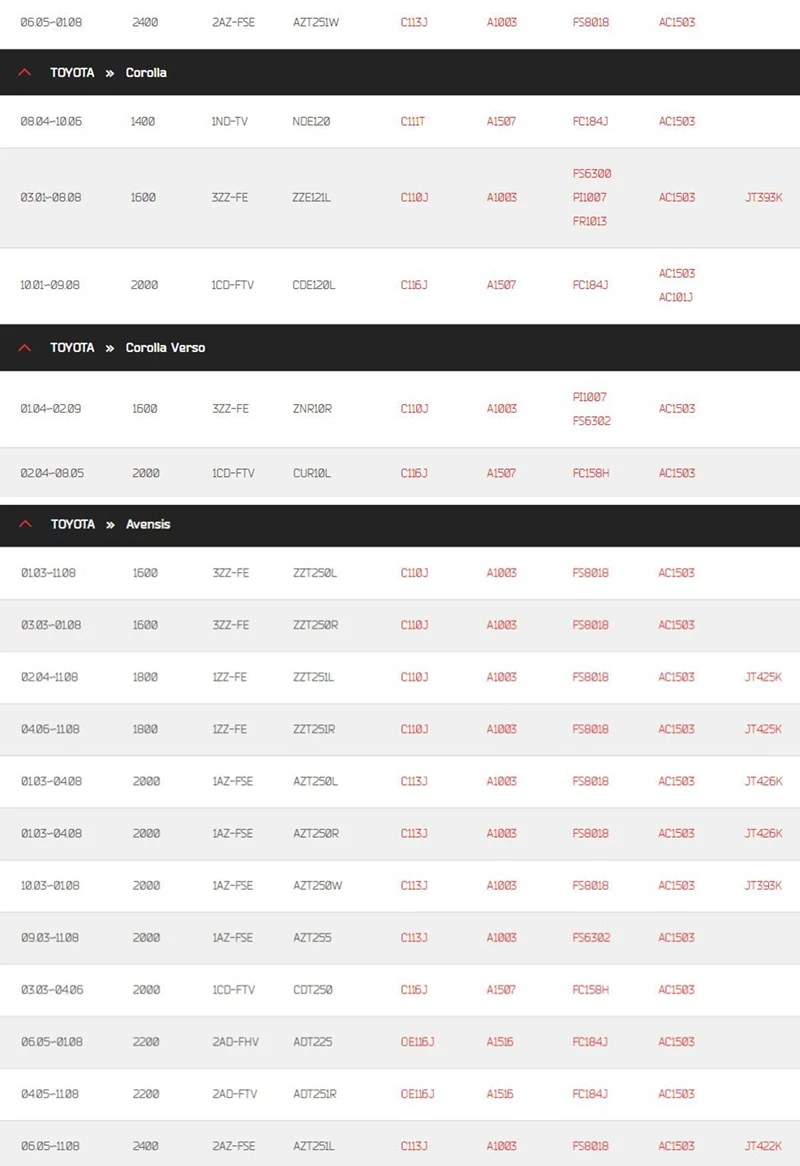Open JT426K link in the AZT250L row
Viewport: 800px width, 1166px height.
[x=764, y=781]
